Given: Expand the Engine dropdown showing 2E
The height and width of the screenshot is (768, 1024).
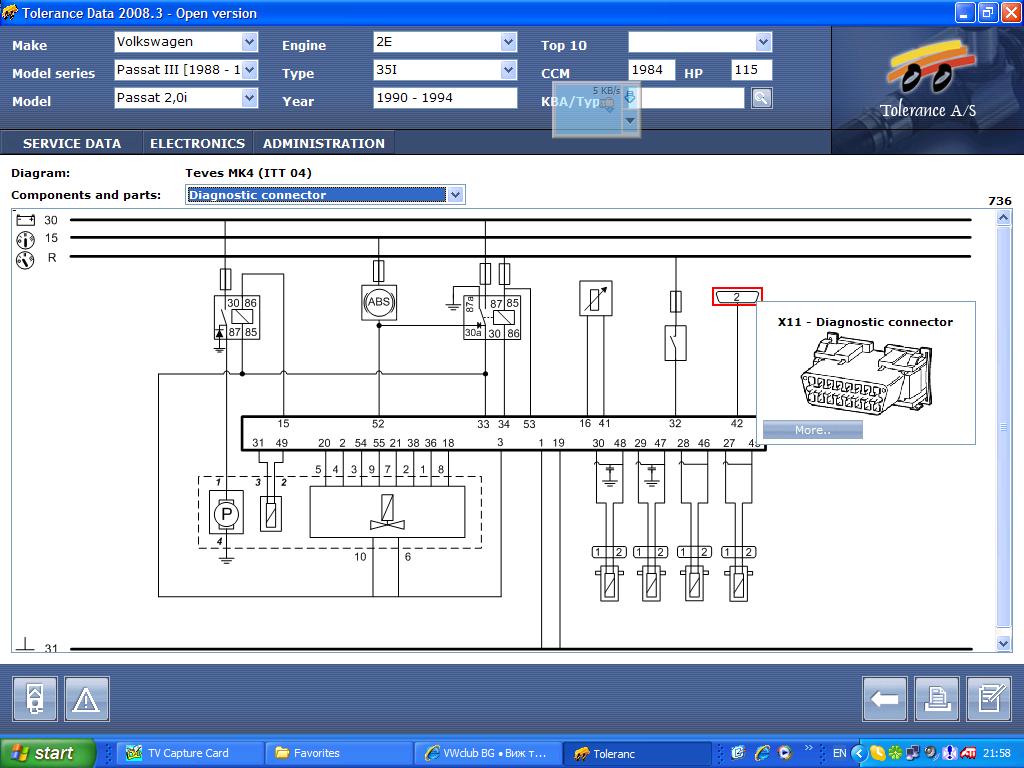Looking at the screenshot, I should [508, 42].
